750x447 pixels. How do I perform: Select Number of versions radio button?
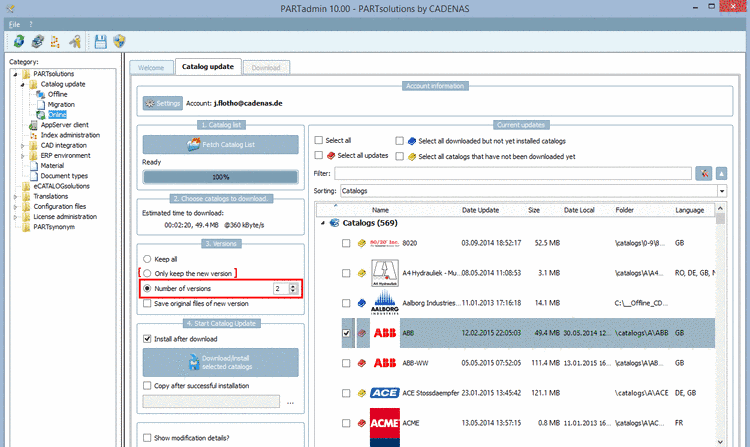(x=147, y=288)
